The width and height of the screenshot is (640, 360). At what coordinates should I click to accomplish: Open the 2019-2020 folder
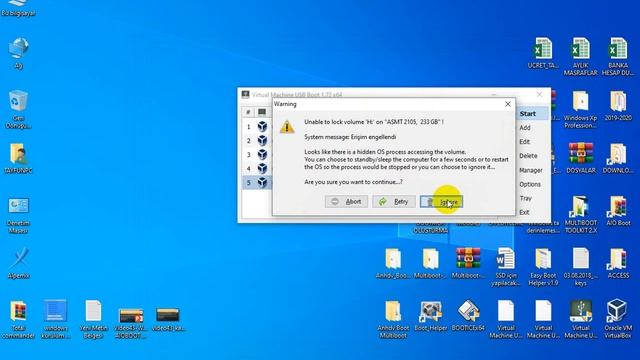pyautogui.click(x=618, y=105)
